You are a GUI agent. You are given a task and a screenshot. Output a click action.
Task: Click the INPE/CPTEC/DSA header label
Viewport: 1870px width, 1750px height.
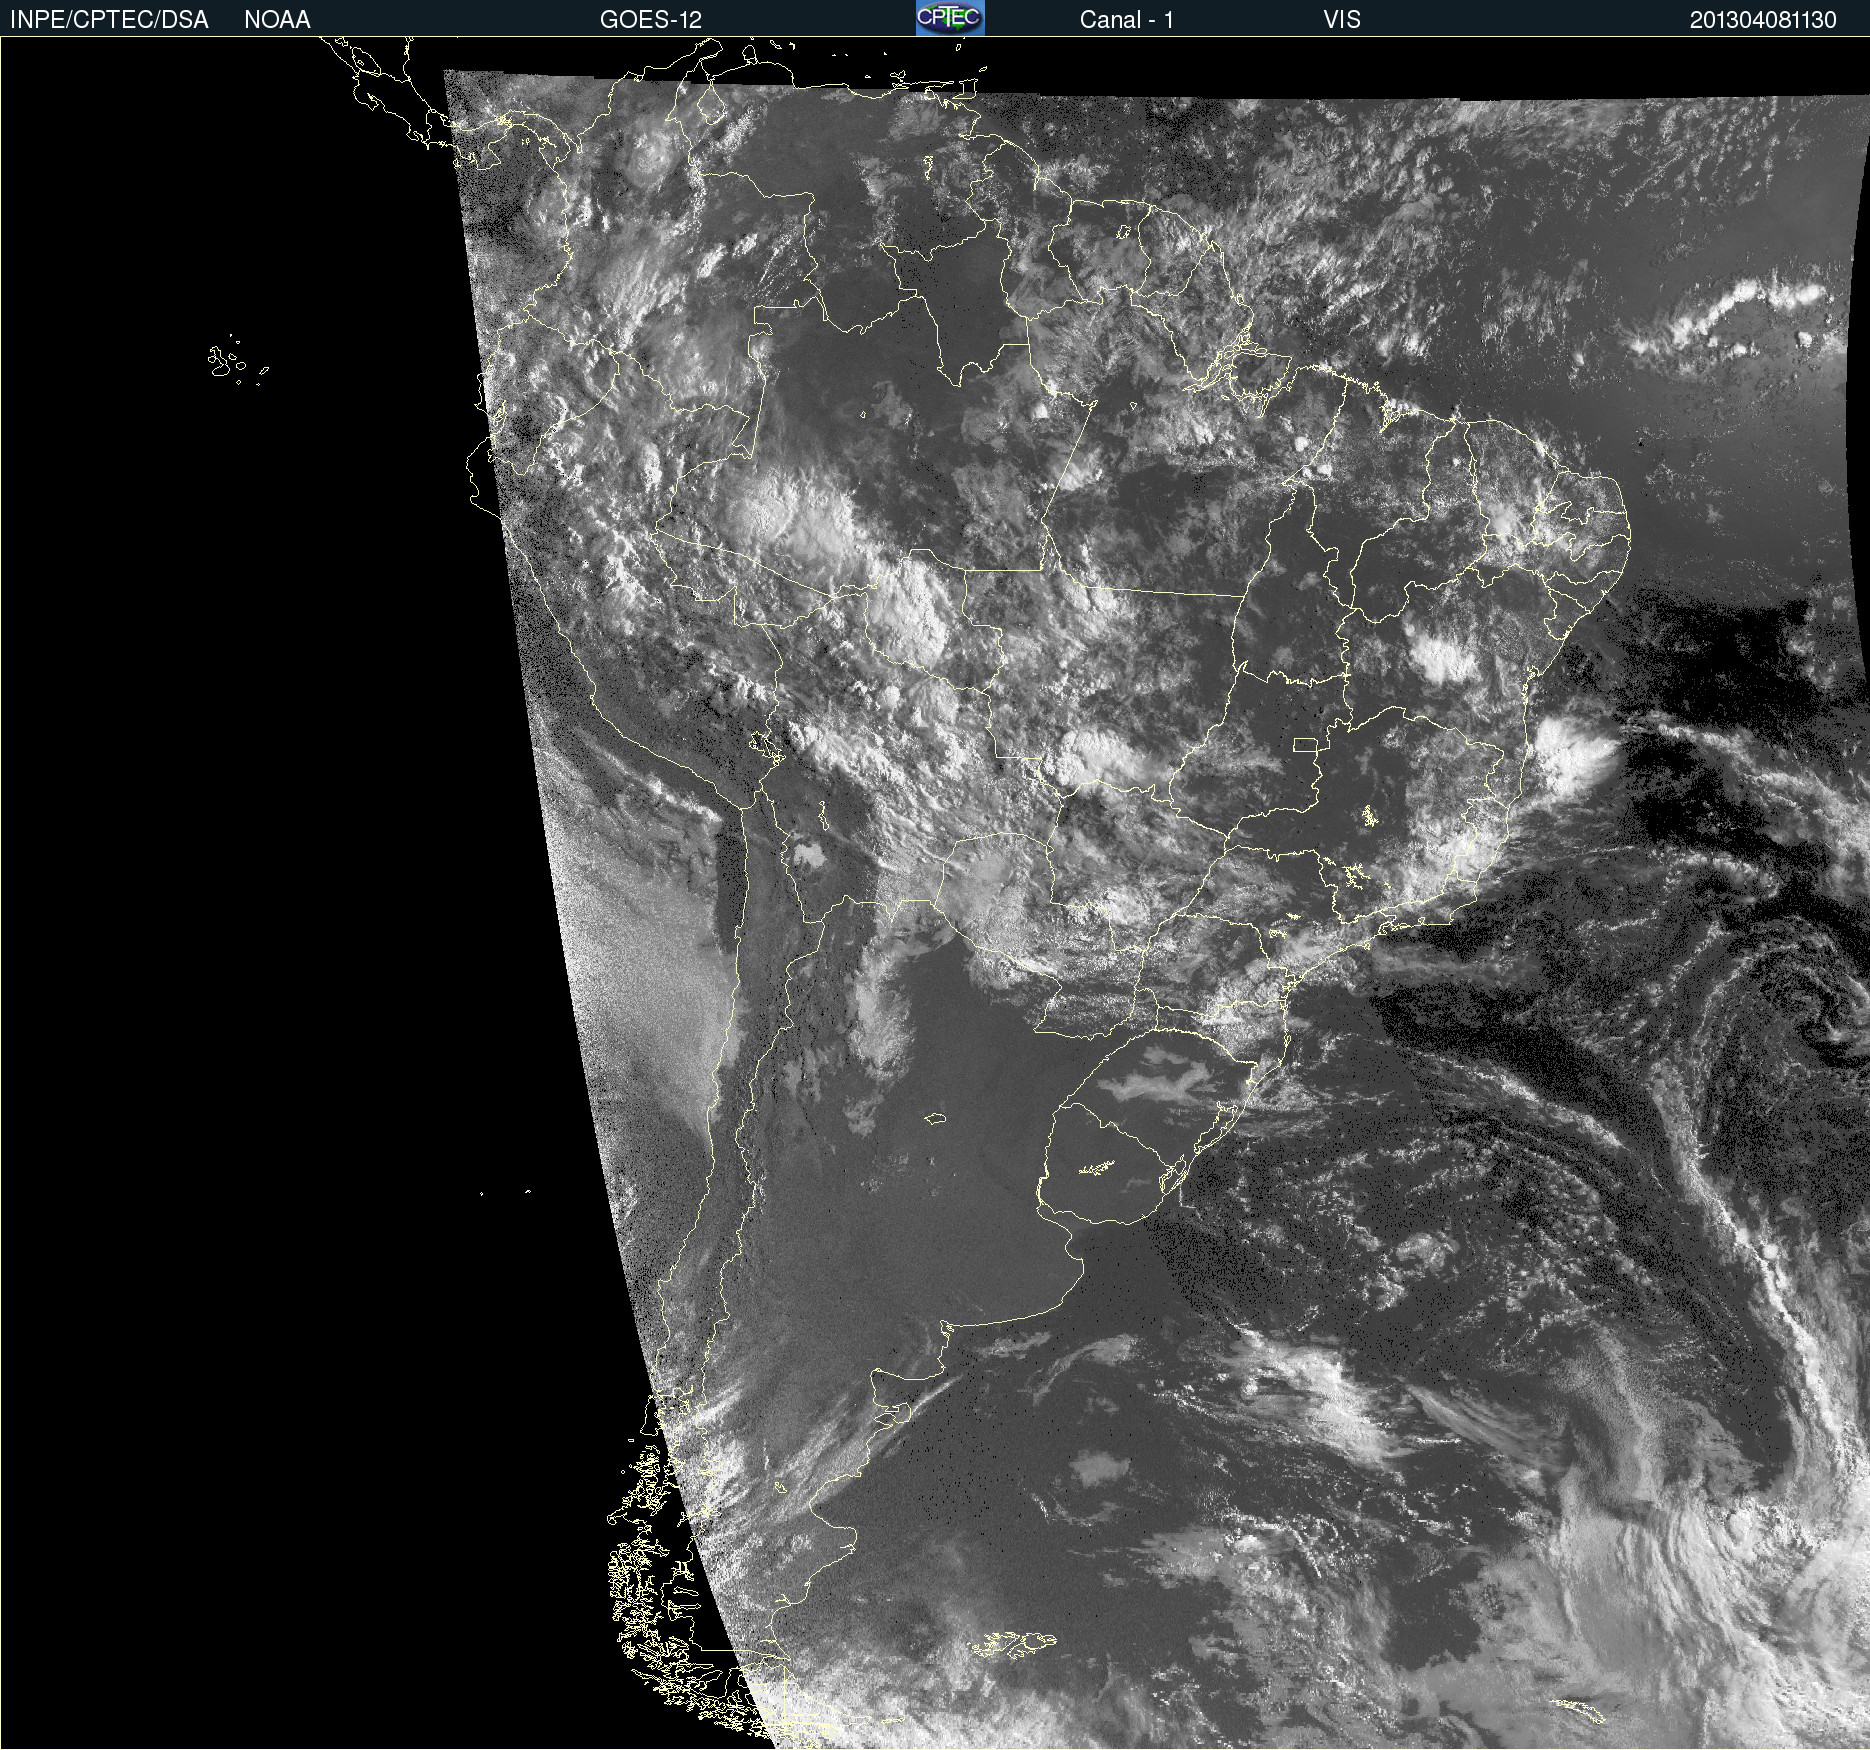109,20
